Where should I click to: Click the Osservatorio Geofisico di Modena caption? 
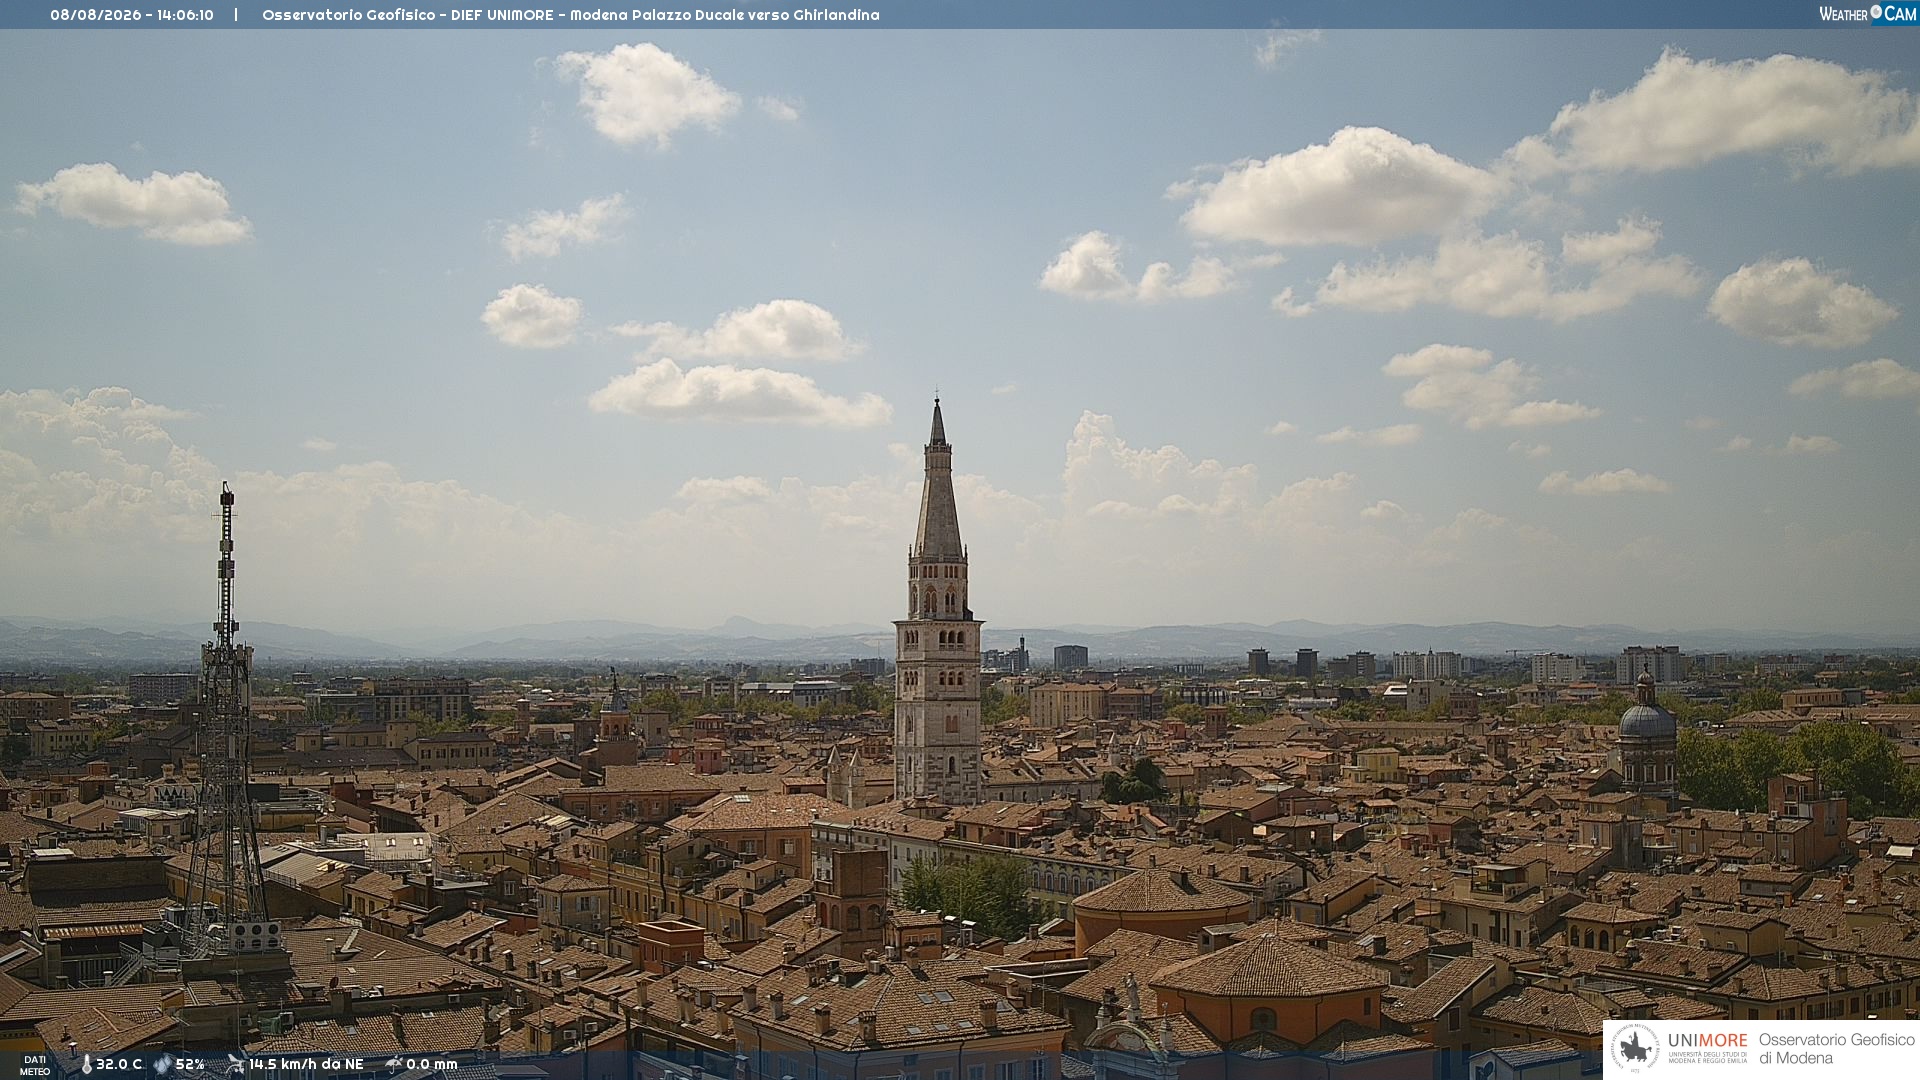[1836, 1049]
